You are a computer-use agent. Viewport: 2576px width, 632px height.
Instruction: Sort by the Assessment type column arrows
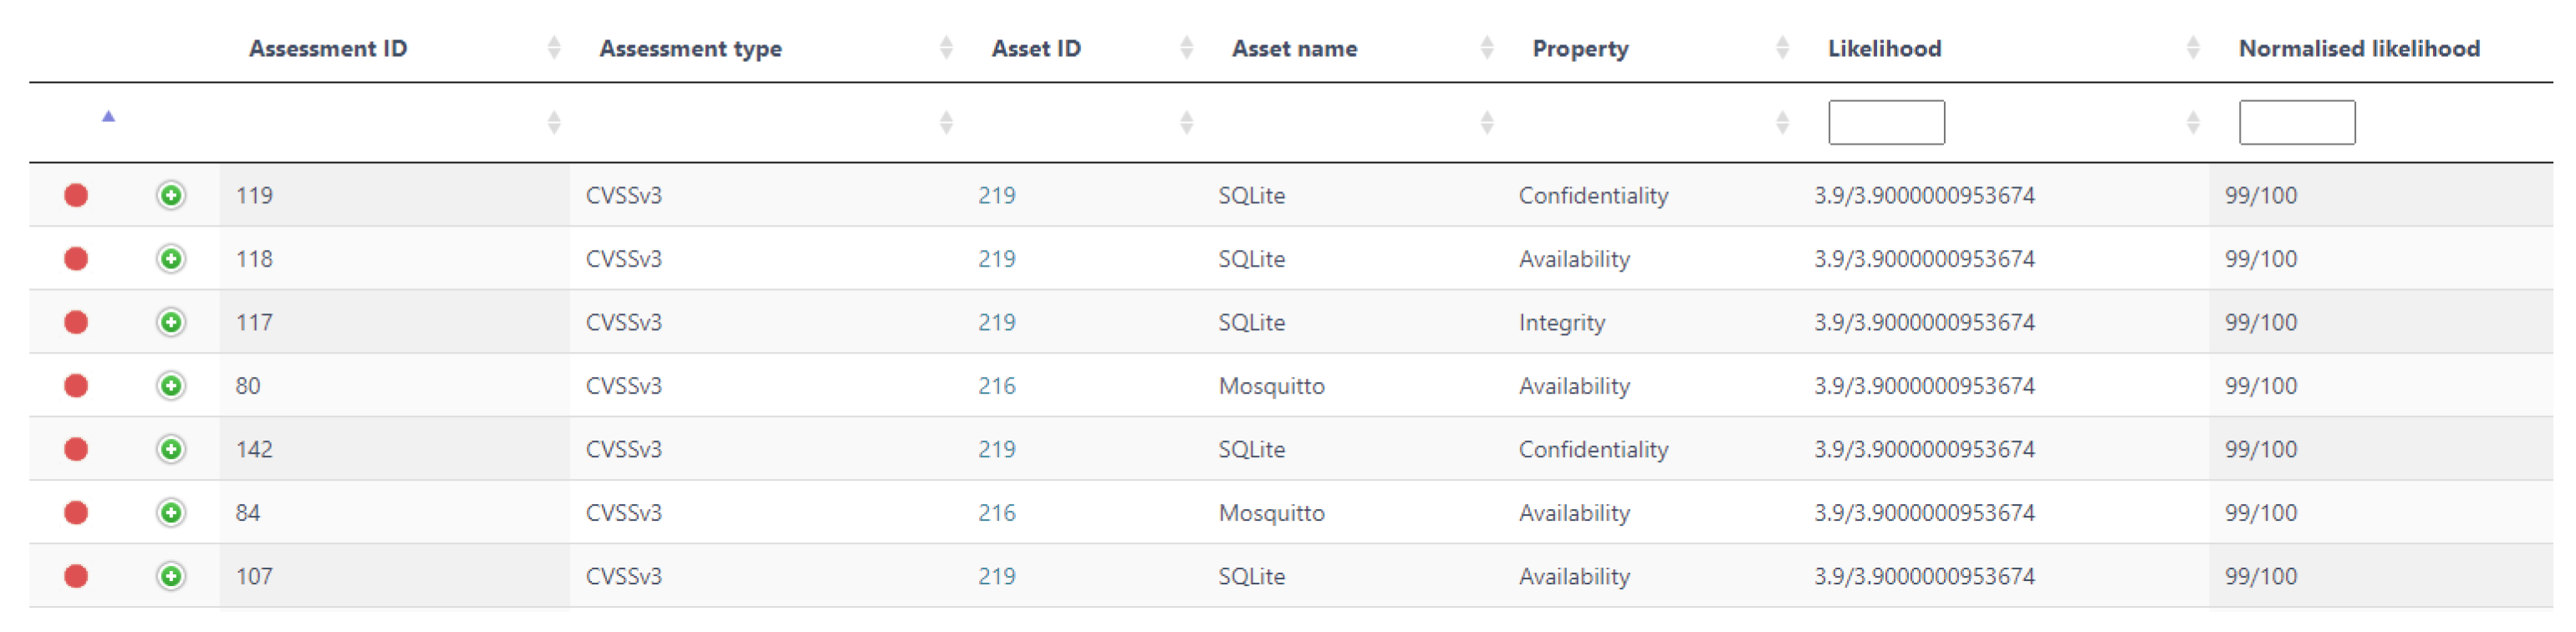[946, 47]
